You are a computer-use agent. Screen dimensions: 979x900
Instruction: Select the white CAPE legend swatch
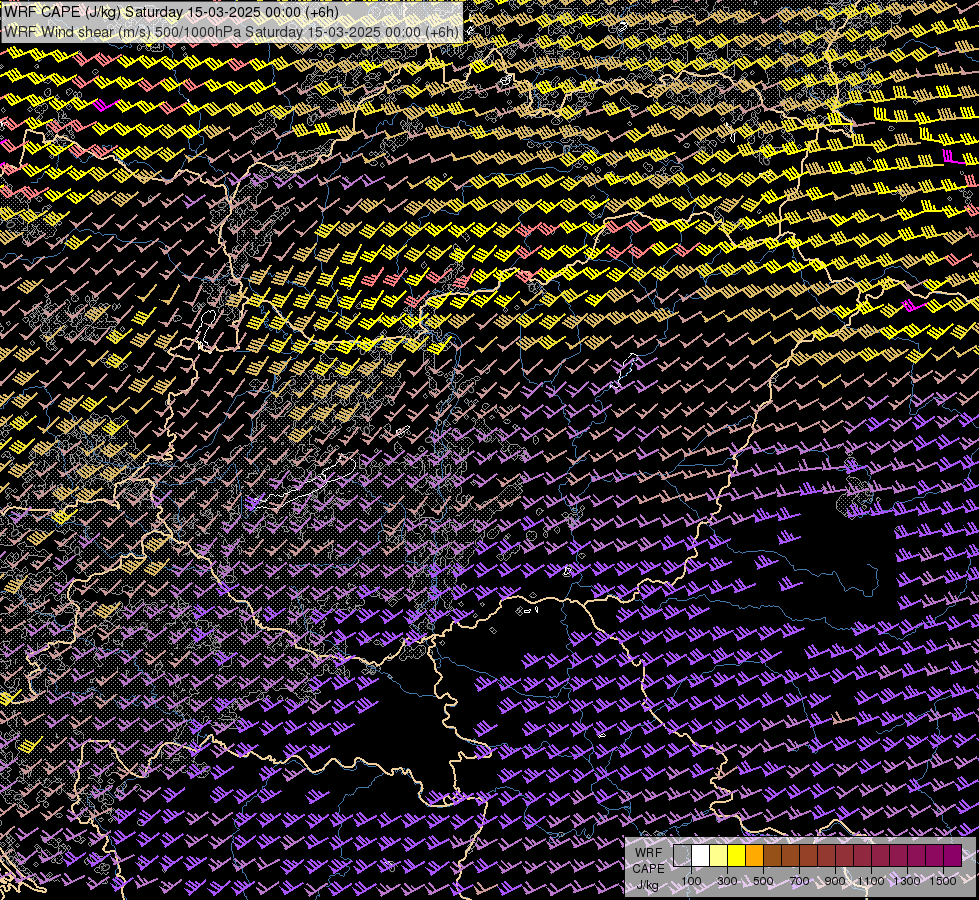(x=701, y=856)
